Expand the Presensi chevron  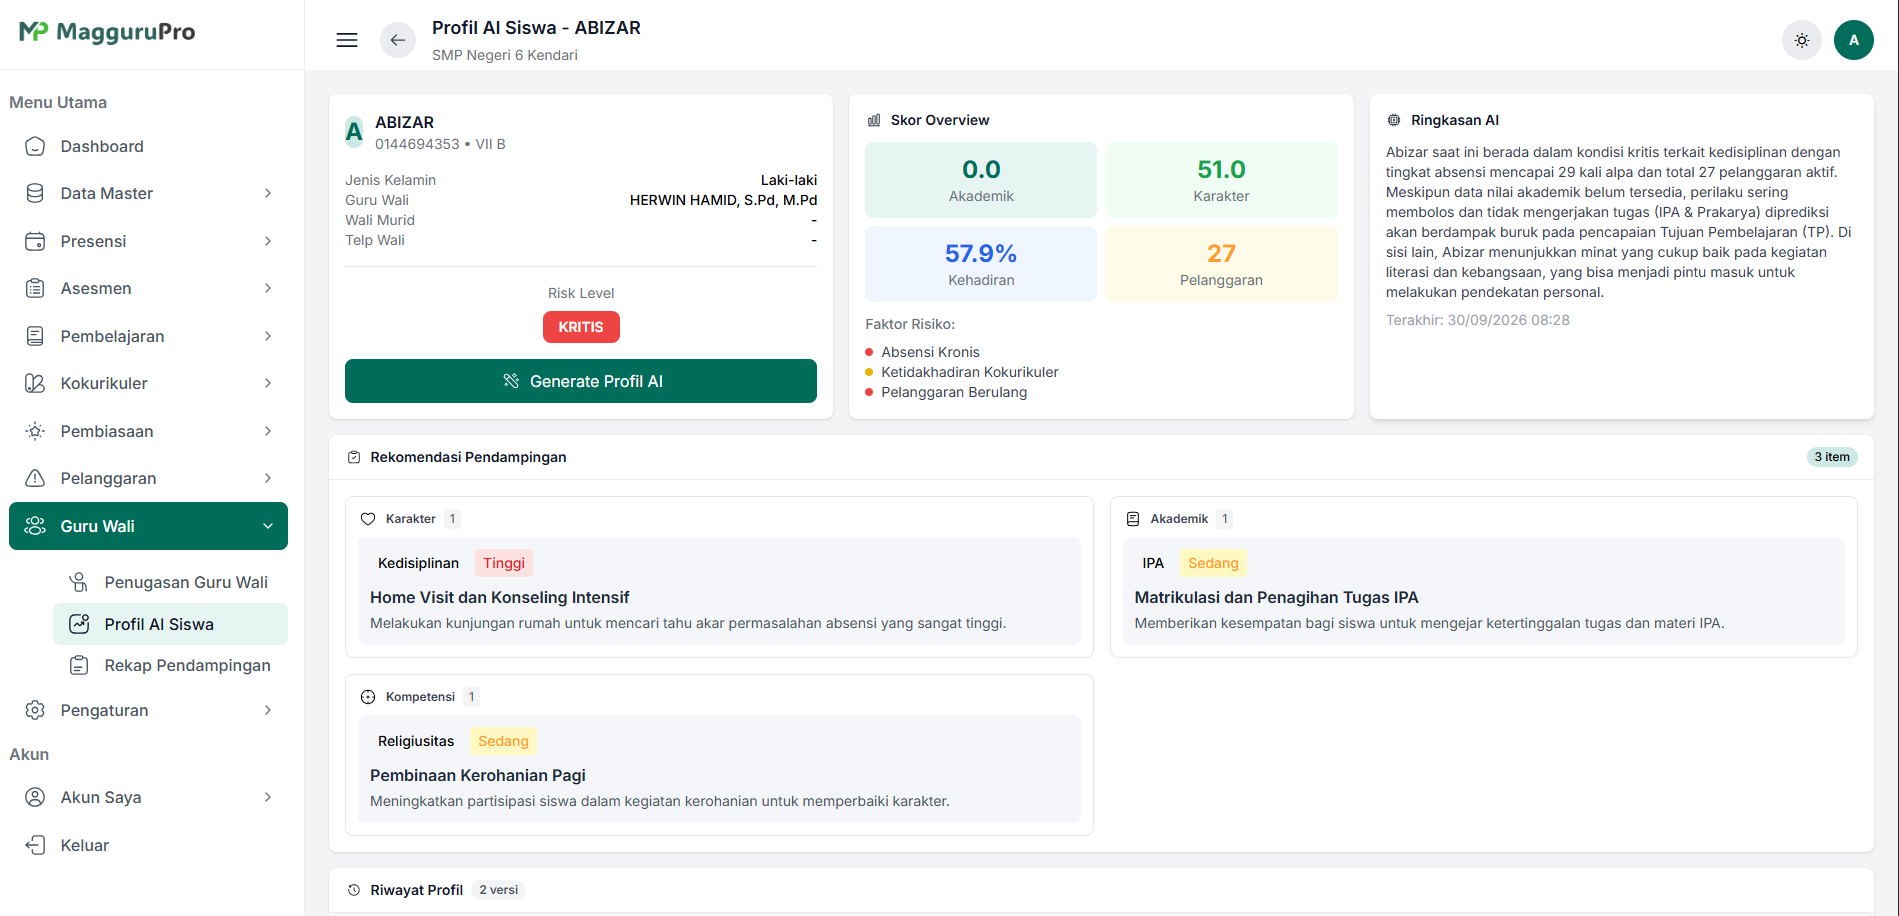(x=268, y=241)
